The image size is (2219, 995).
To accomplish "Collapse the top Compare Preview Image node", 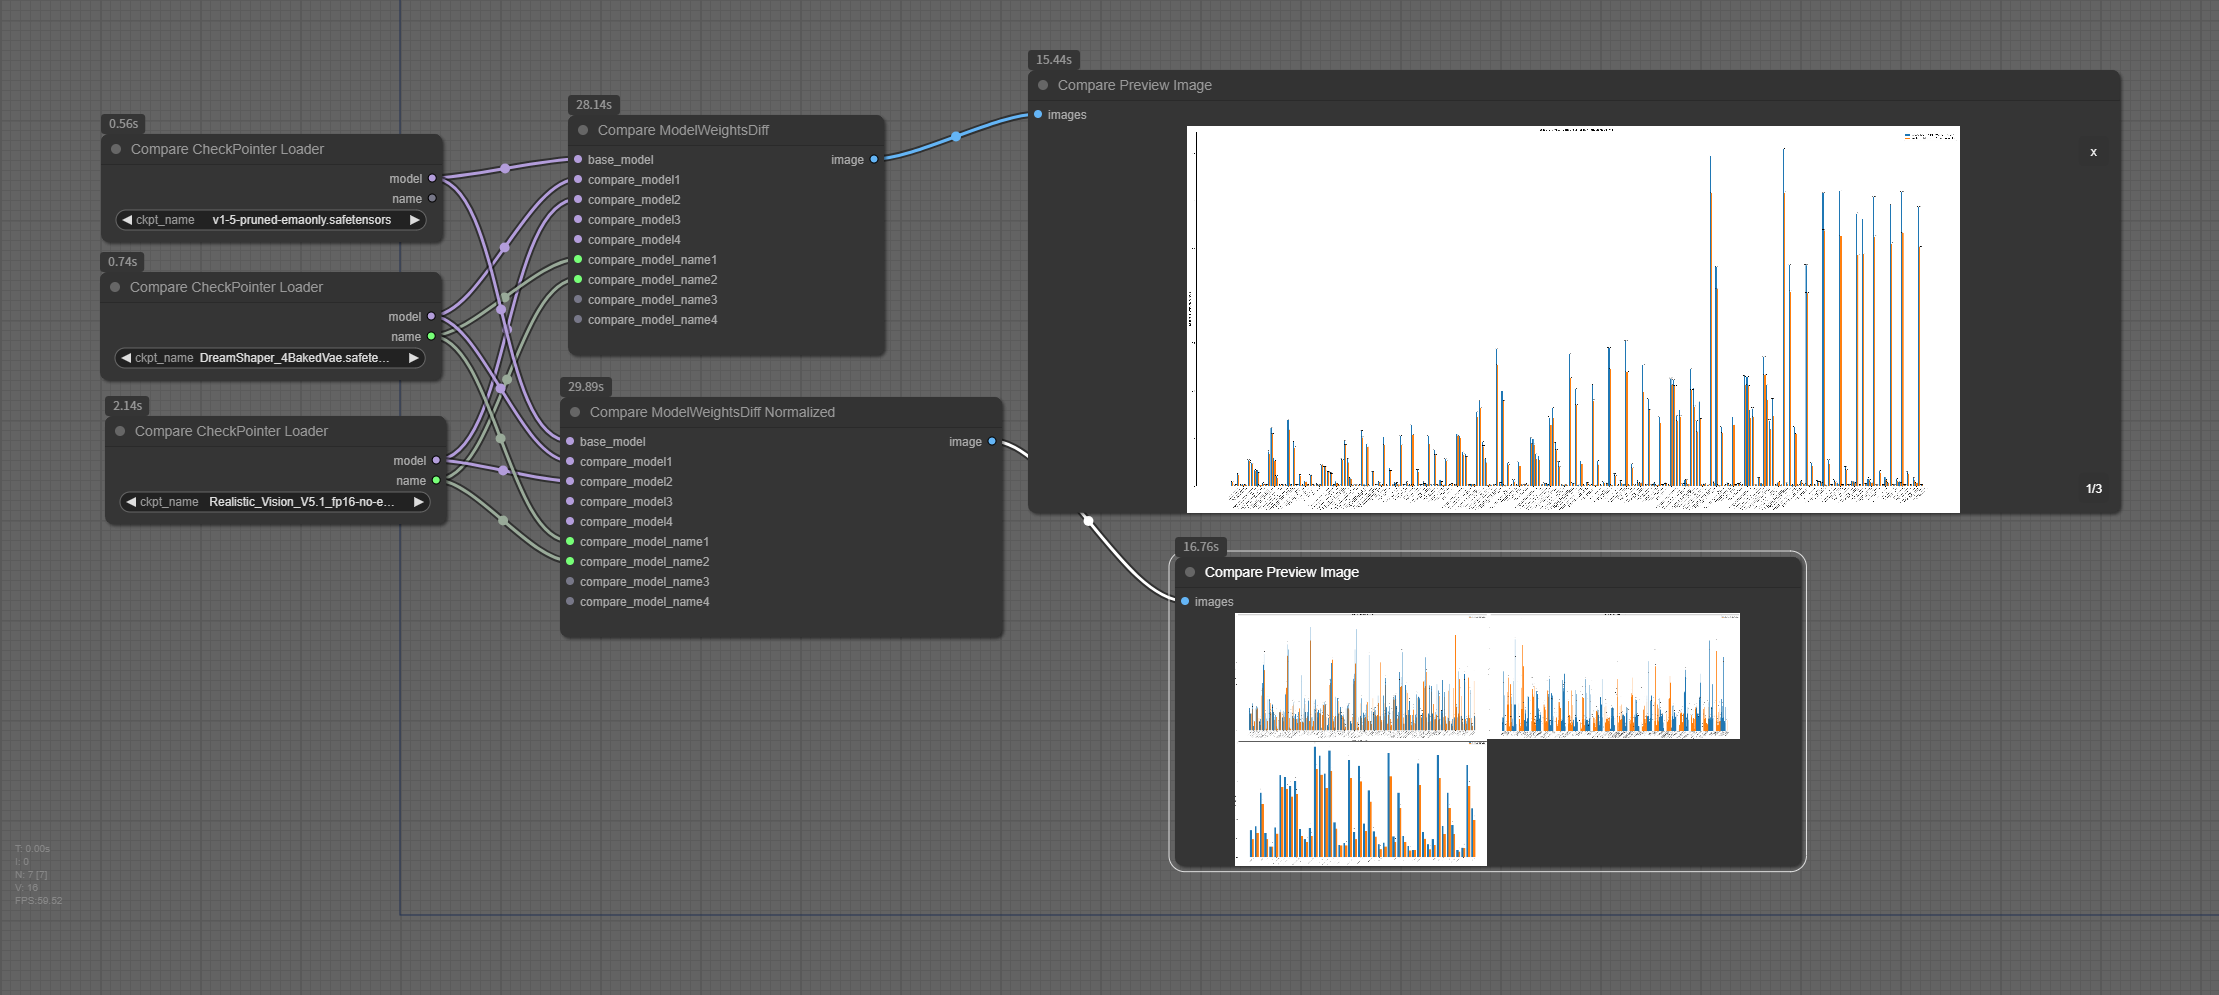I will (x=1043, y=85).
